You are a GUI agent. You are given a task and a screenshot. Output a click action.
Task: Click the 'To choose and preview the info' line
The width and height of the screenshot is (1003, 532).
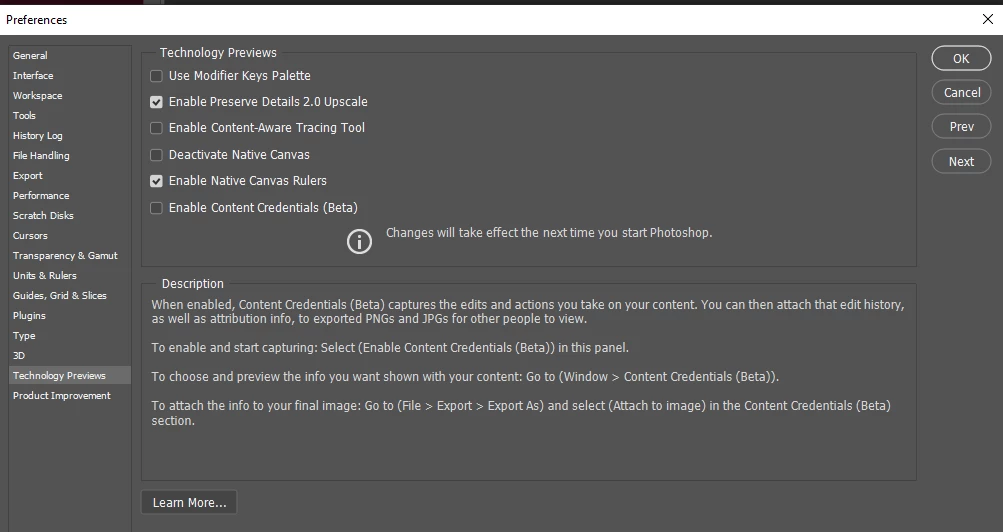point(465,377)
